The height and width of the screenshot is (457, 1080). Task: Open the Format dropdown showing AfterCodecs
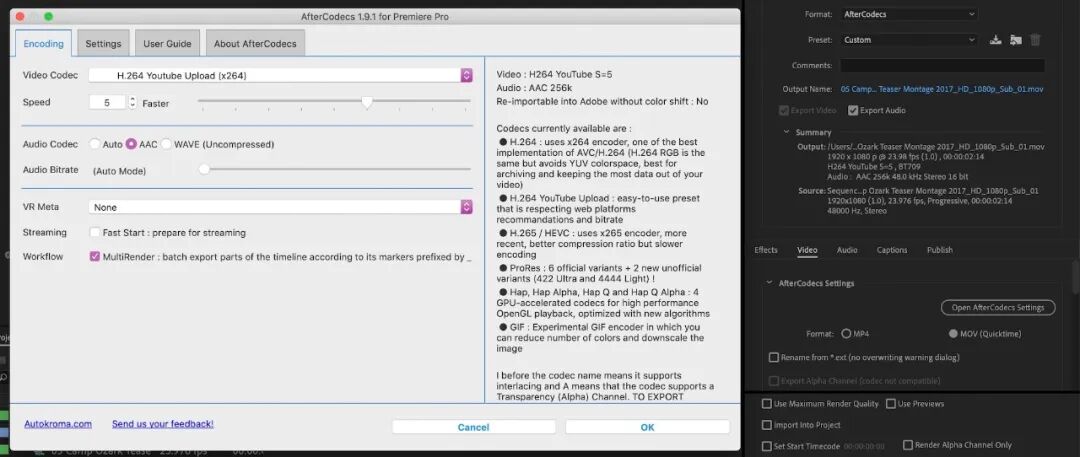(908, 14)
